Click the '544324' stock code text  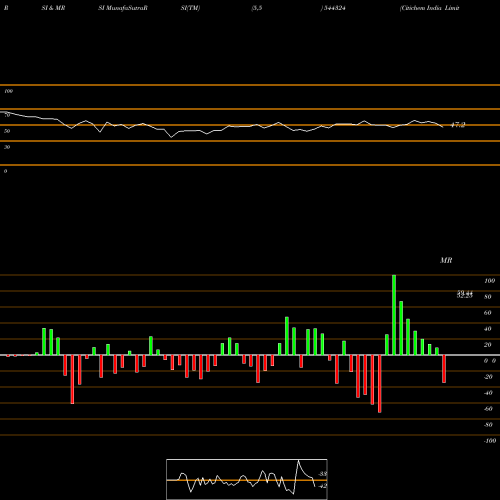click(334, 8)
